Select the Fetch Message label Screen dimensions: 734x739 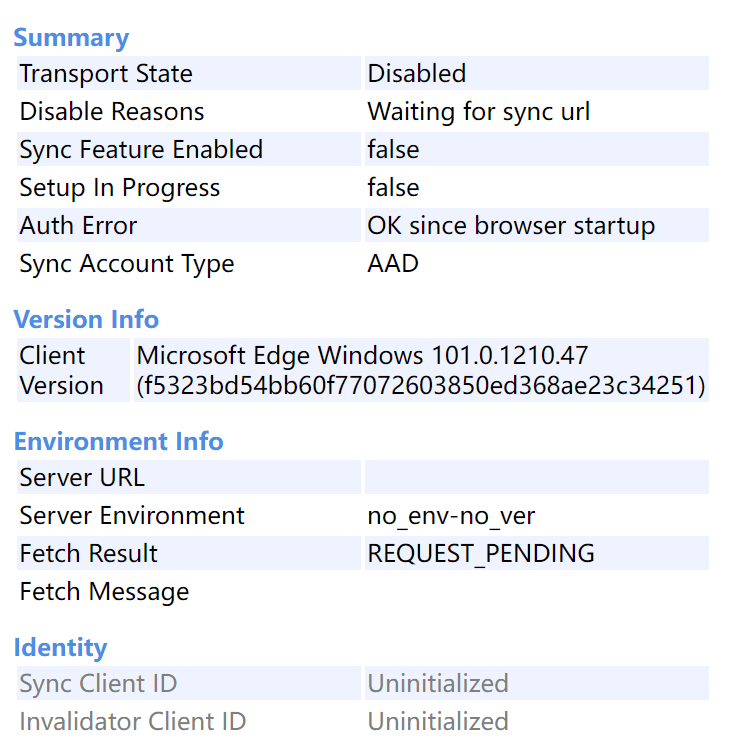[104, 592]
